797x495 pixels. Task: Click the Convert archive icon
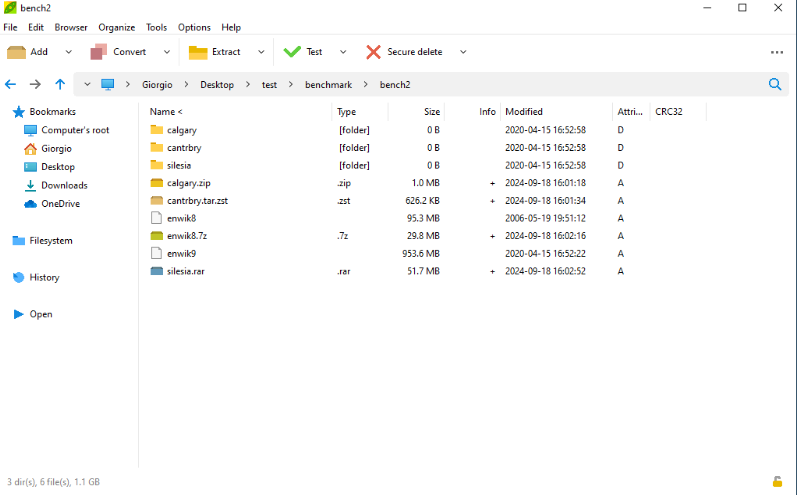(99, 52)
